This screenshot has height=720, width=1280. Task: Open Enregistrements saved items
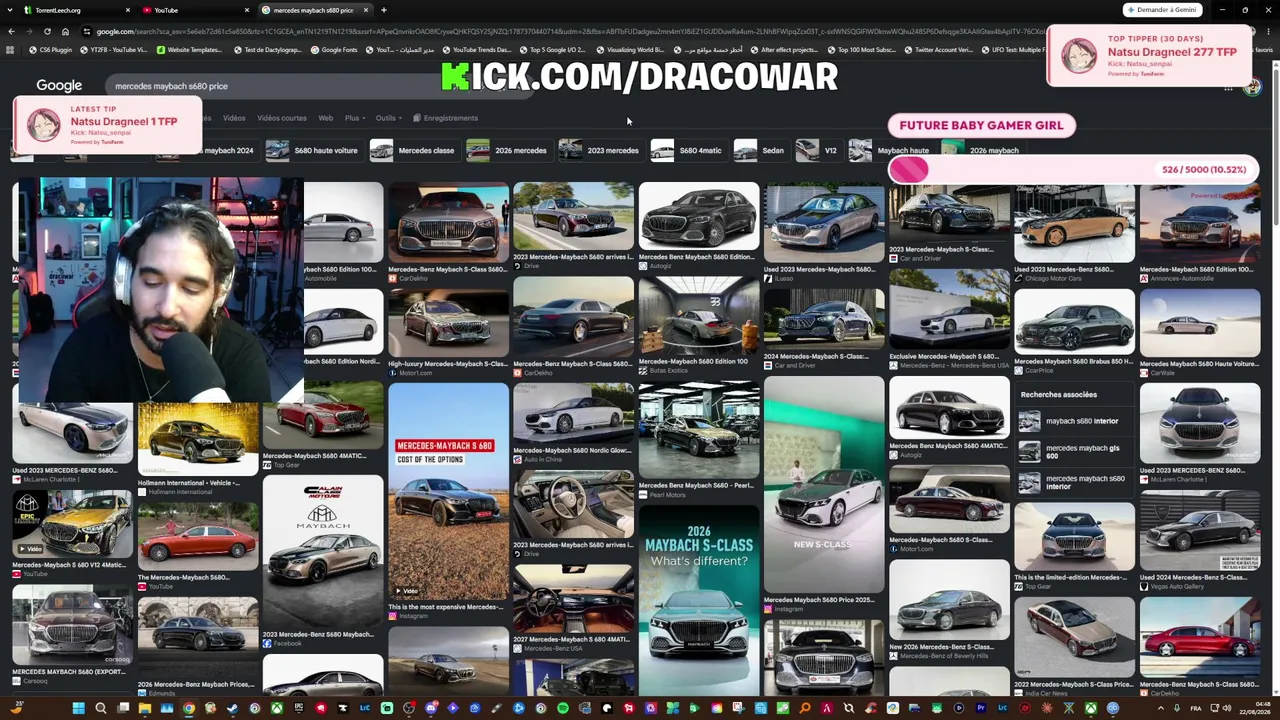[x=446, y=118]
